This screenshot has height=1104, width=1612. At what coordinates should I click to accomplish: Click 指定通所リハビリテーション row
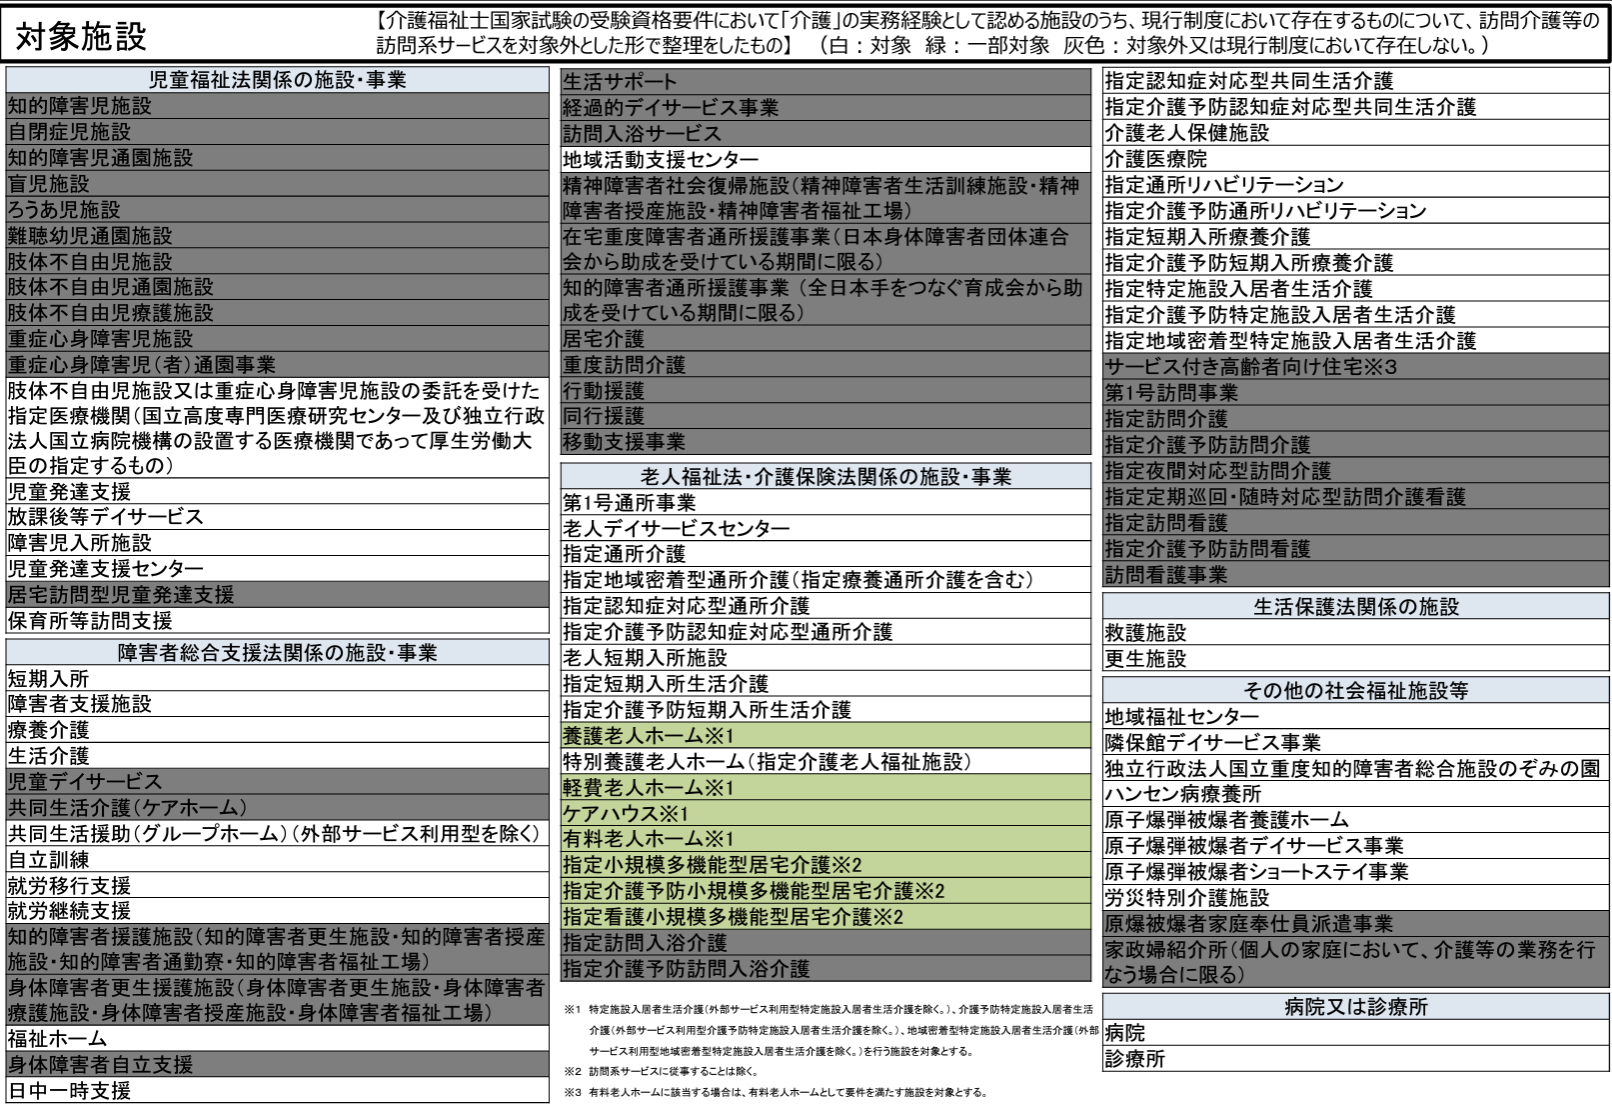pyautogui.click(x=1356, y=185)
